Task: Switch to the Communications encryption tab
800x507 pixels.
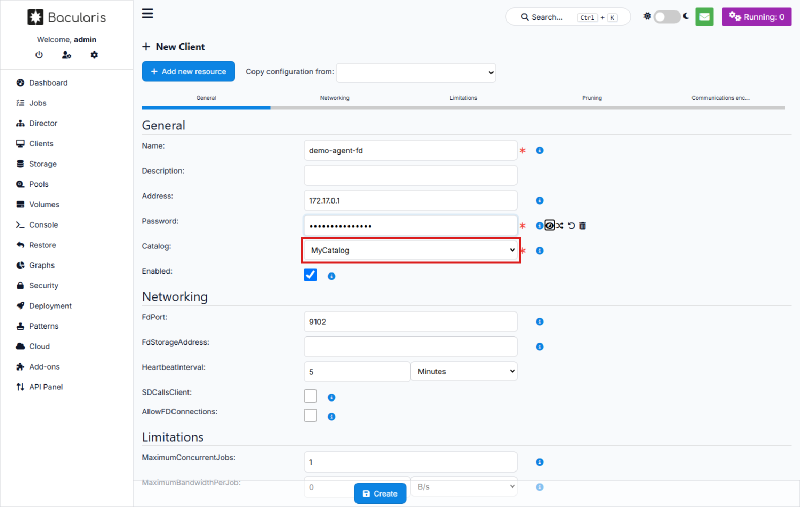Action: coord(720,98)
